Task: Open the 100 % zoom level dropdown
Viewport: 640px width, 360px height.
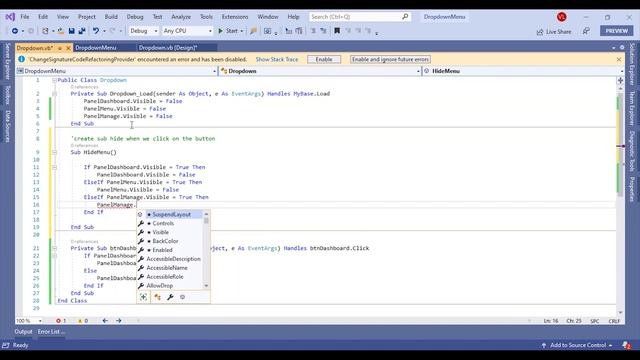Action: (x=29, y=321)
